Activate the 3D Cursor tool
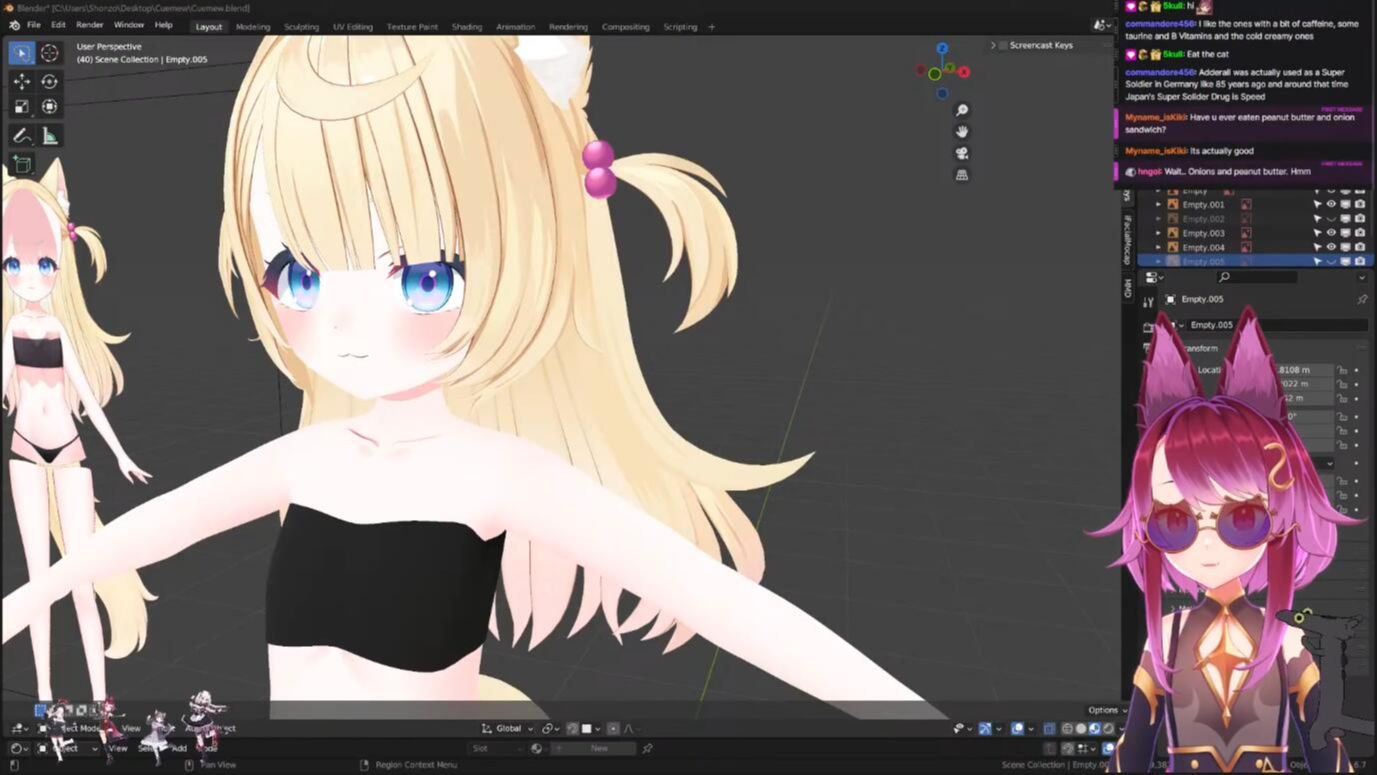The image size is (1377, 775). point(49,53)
